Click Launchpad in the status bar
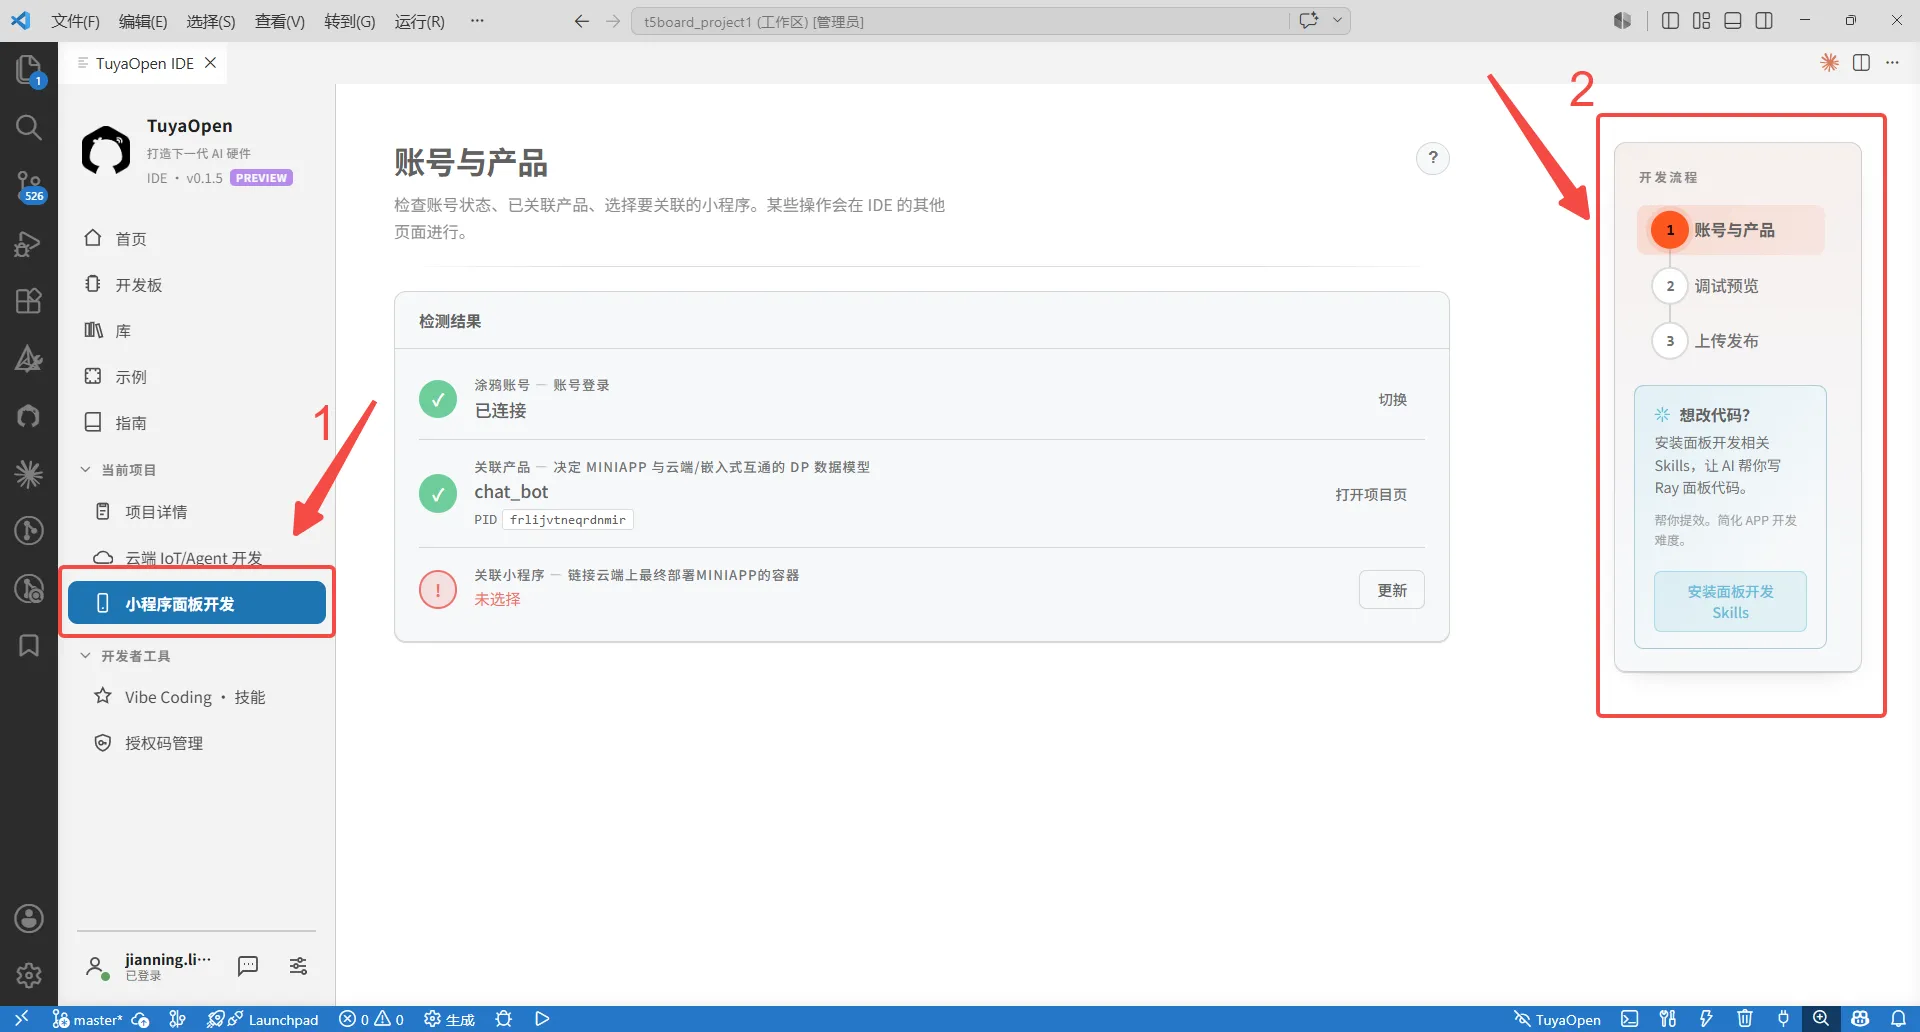The width and height of the screenshot is (1920, 1032). tap(263, 1019)
